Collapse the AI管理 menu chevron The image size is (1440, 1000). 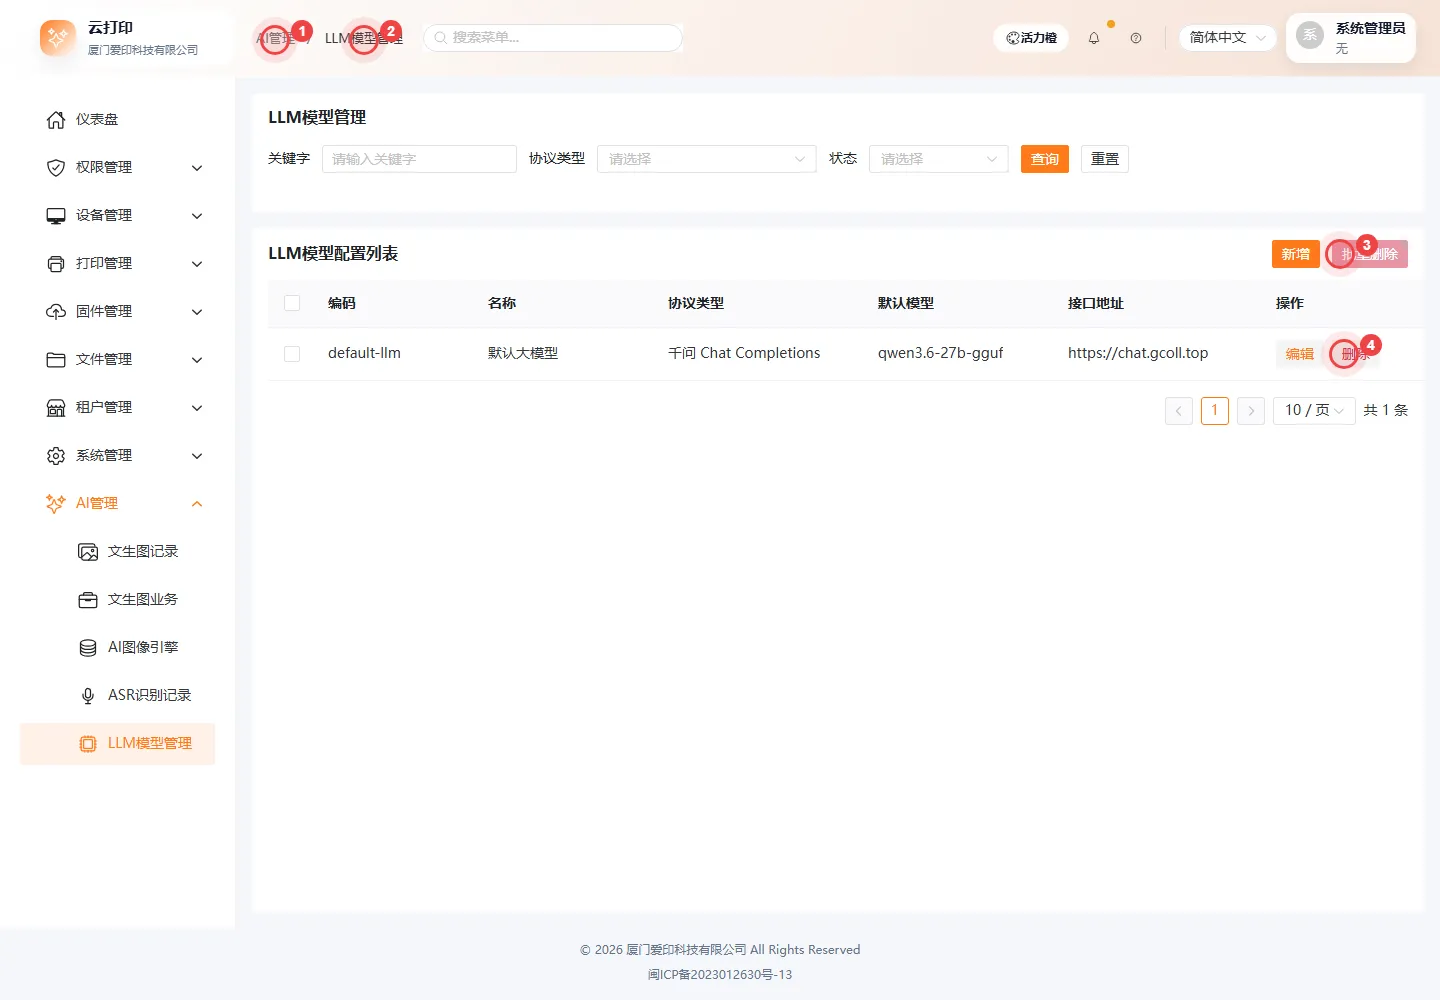point(197,504)
